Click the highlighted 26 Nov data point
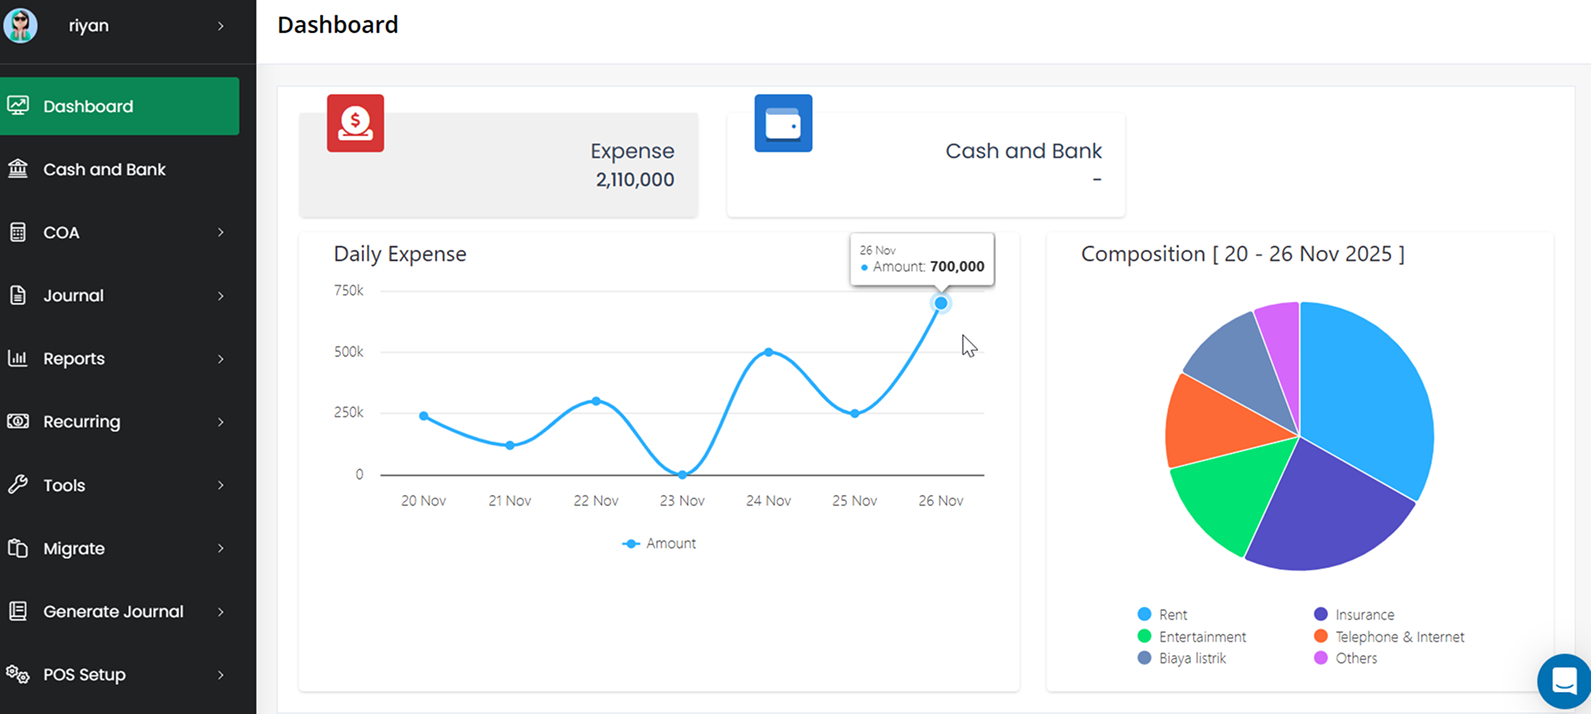Viewport: 1591px width, 714px height. (941, 303)
